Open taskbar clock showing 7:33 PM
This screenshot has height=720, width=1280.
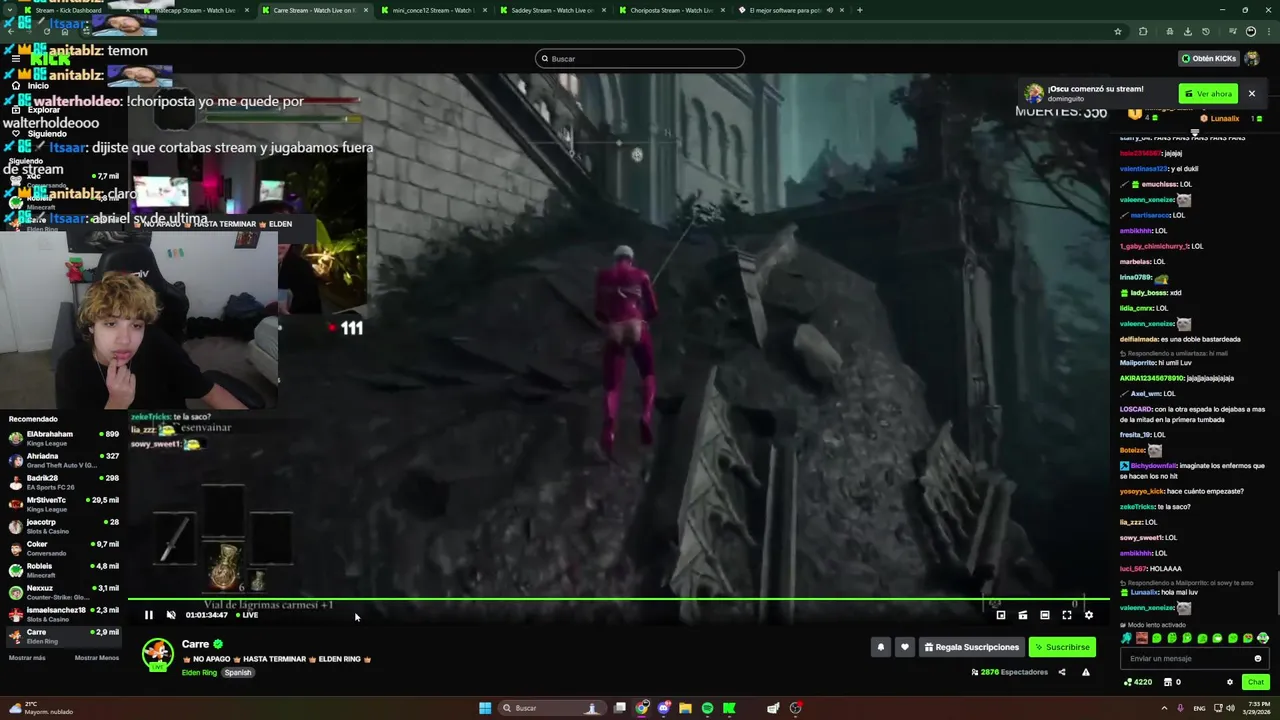coord(1259,708)
